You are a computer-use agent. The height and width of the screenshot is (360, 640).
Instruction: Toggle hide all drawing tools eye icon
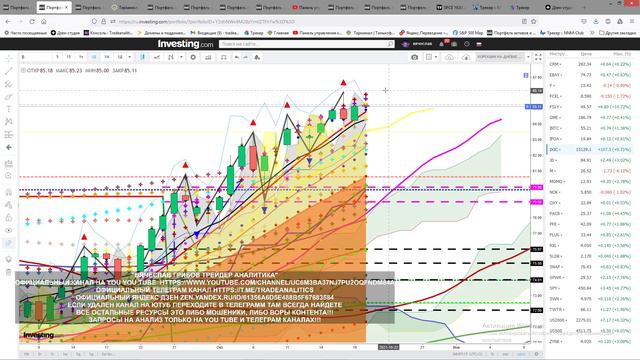click(9, 230)
